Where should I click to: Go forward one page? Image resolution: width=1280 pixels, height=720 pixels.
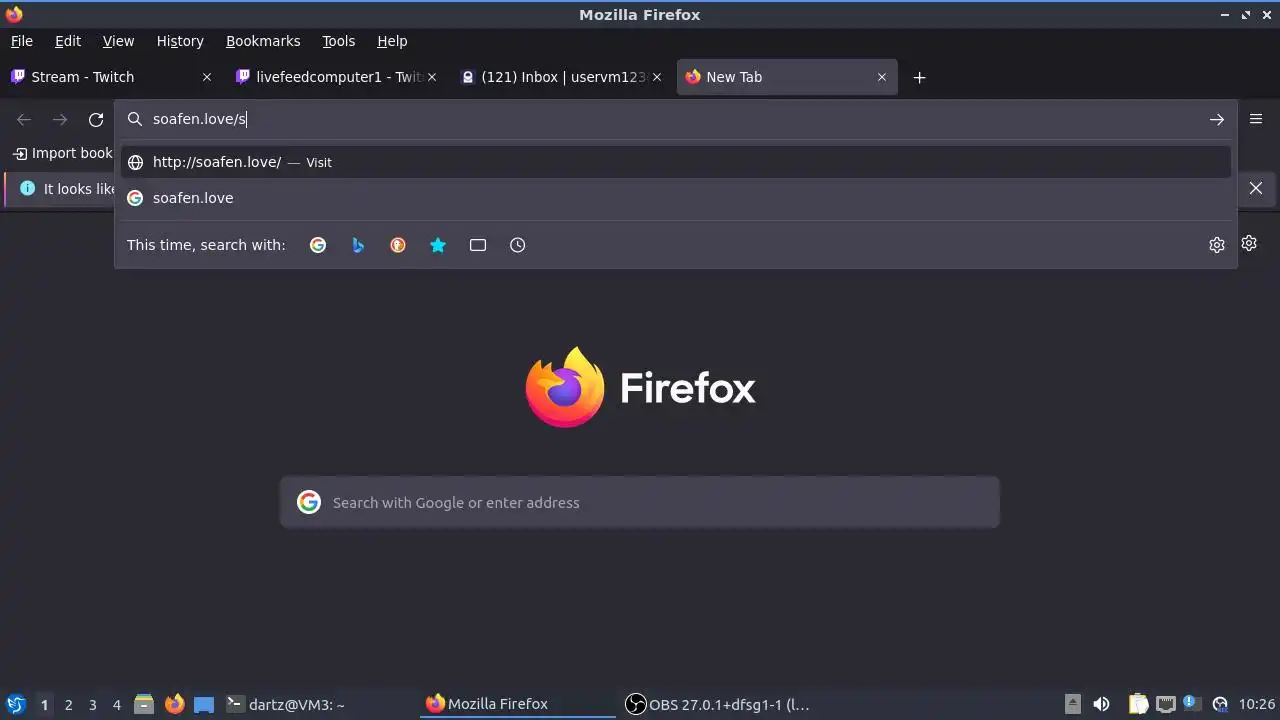tap(60, 119)
